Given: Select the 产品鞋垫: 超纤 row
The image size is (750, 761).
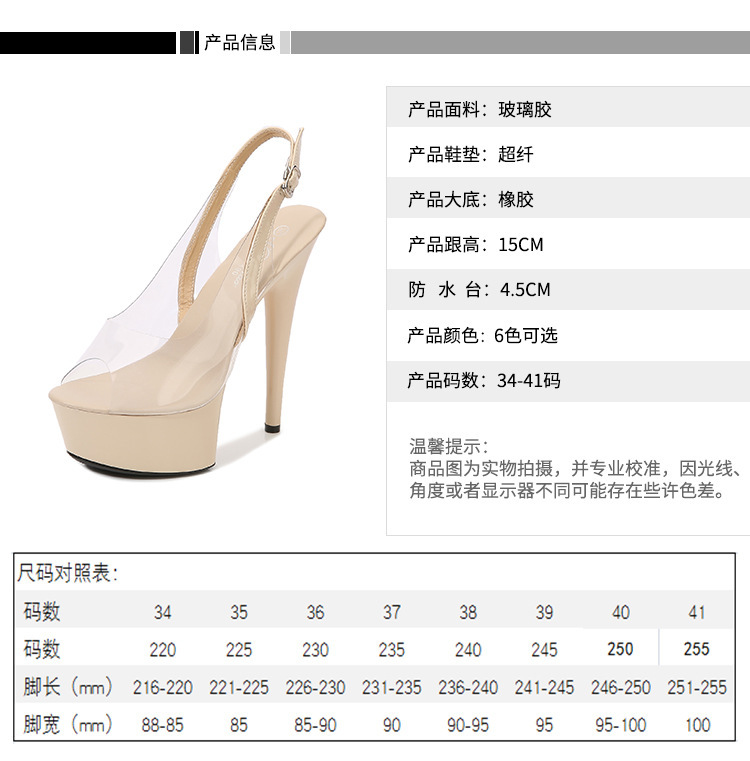Looking at the screenshot, I should [x=568, y=154].
